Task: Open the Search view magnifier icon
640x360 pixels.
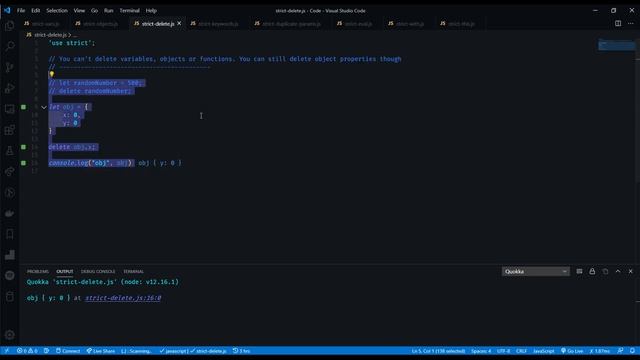Action: click(x=9, y=46)
